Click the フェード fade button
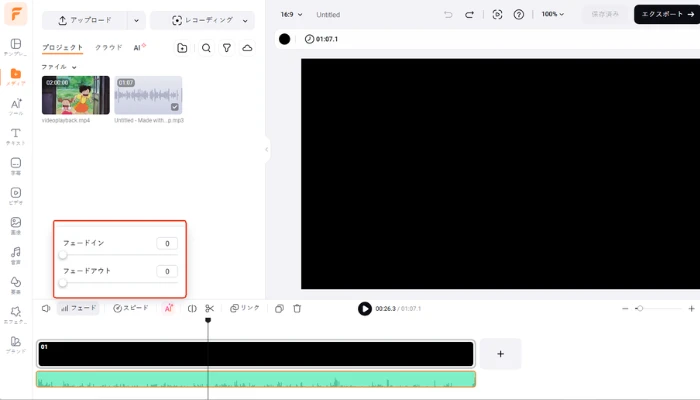This screenshot has width=700, height=400. 78,308
